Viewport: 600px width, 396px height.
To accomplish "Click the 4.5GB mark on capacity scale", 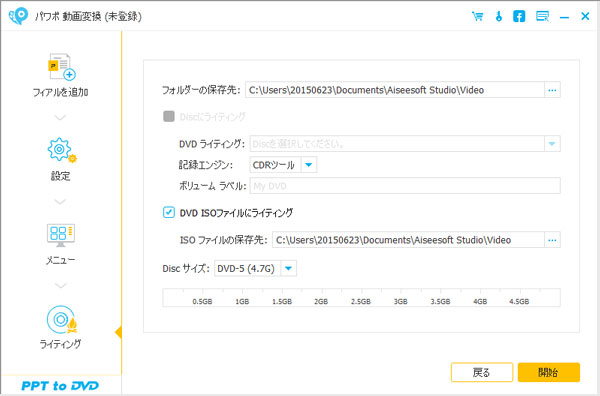I will [x=519, y=301].
